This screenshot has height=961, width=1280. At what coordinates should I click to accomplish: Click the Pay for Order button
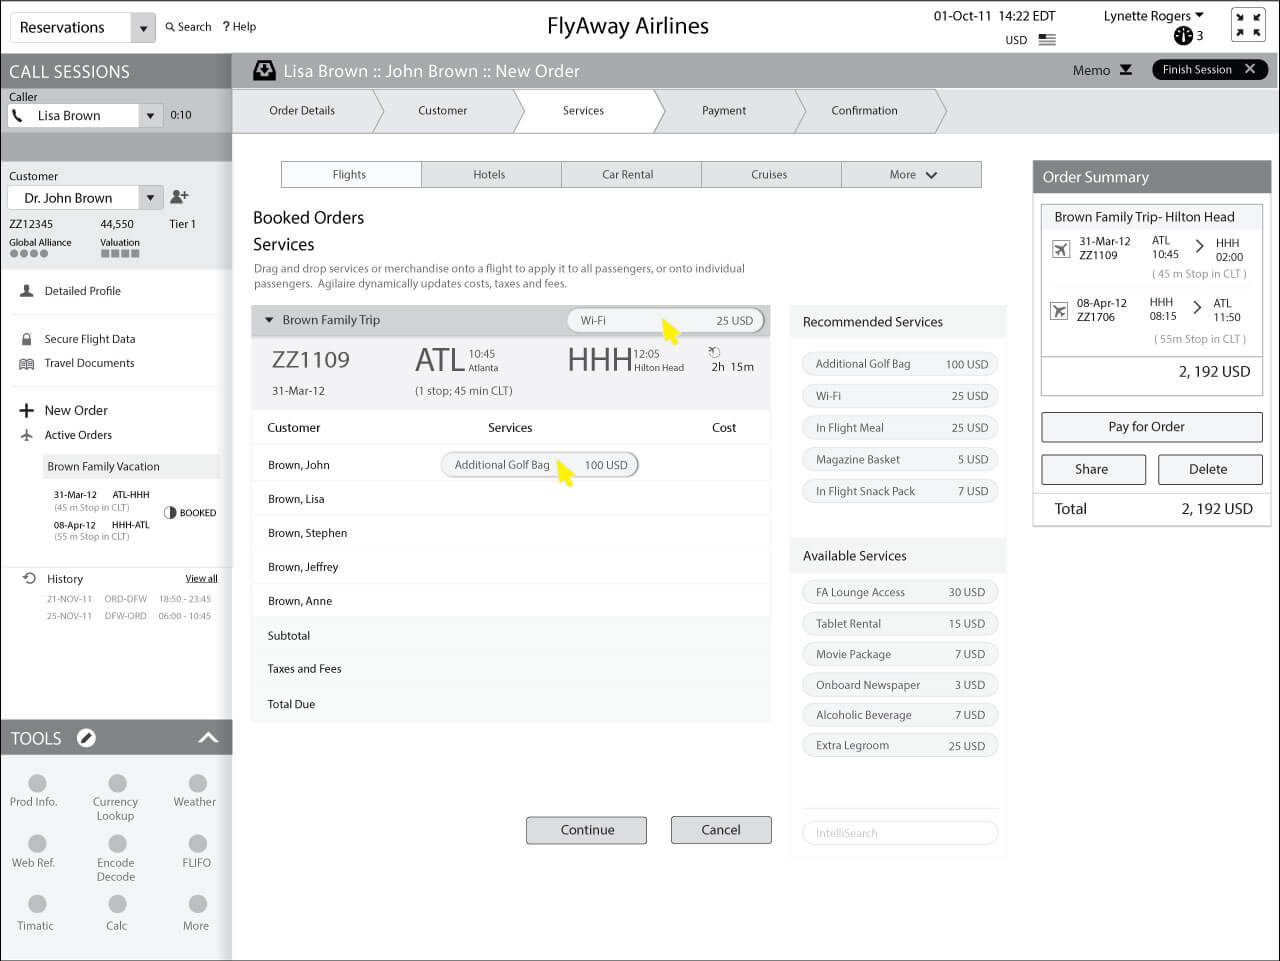pyautogui.click(x=1151, y=427)
